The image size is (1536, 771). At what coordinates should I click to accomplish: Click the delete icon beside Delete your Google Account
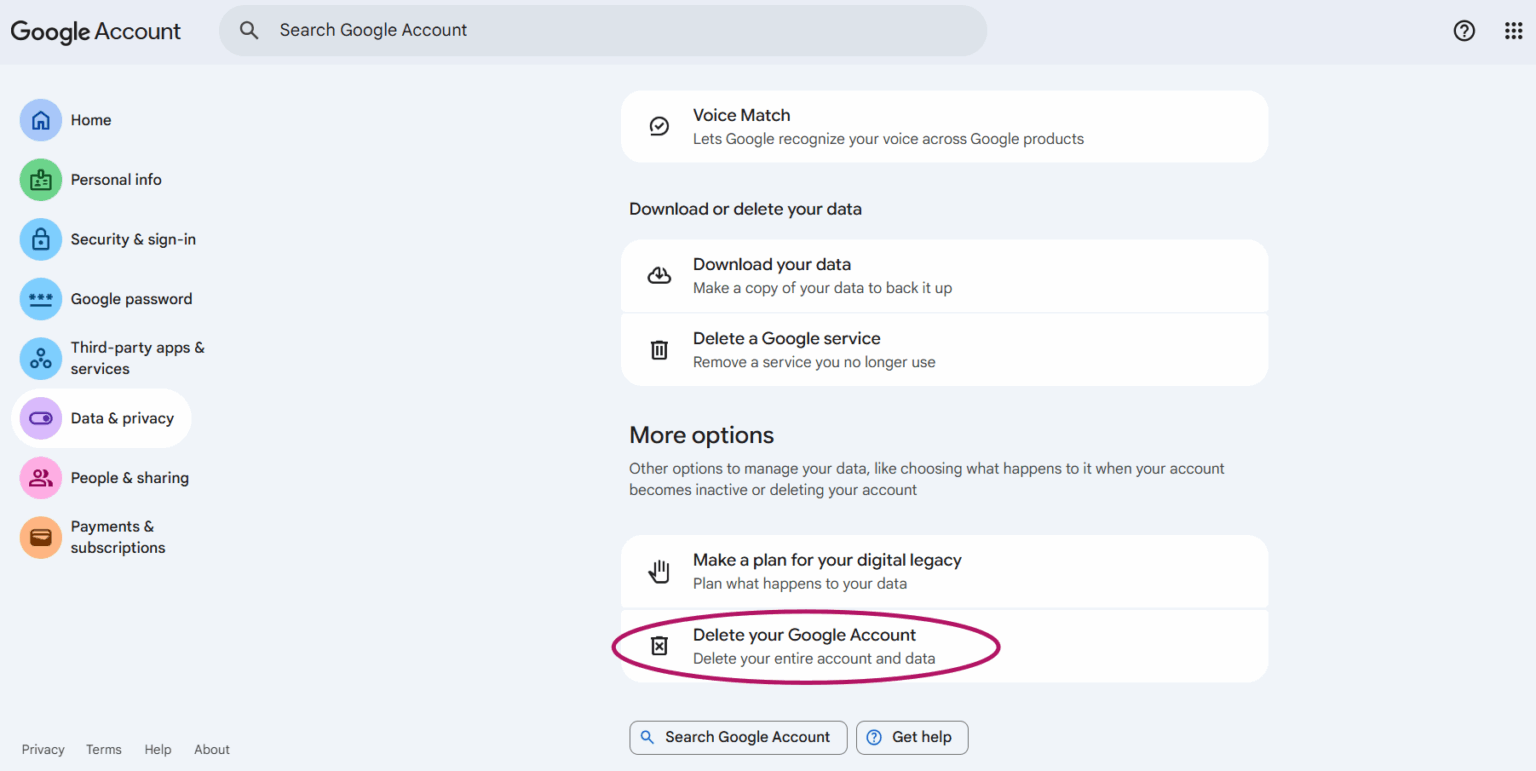coord(659,646)
